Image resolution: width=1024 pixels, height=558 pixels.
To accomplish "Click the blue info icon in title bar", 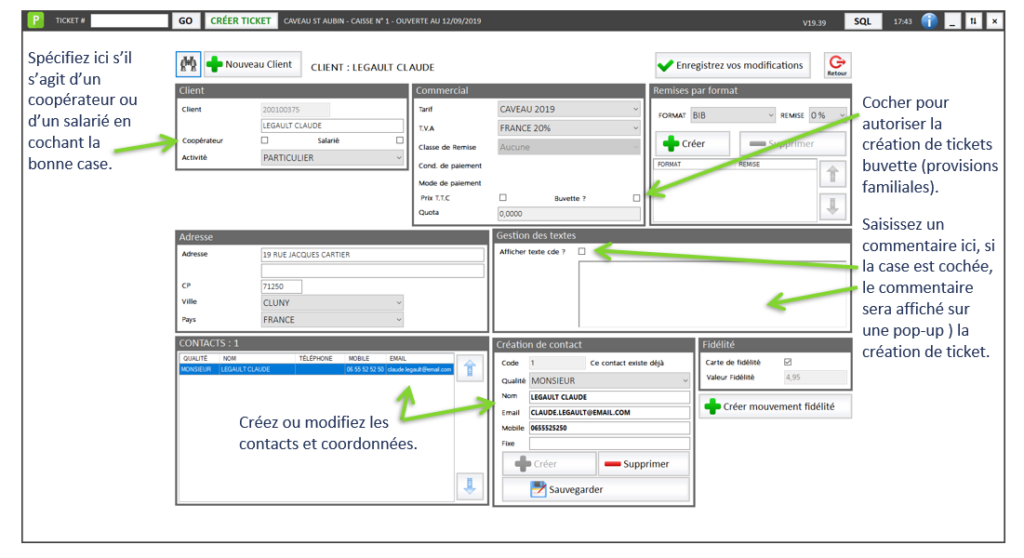I will coord(929,20).
